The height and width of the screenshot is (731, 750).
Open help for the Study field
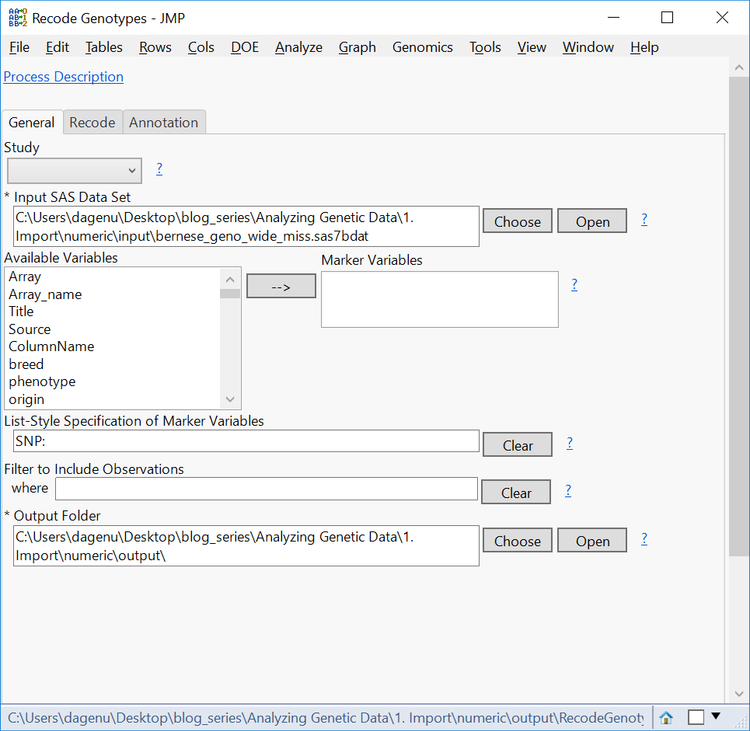coord(159,169)
